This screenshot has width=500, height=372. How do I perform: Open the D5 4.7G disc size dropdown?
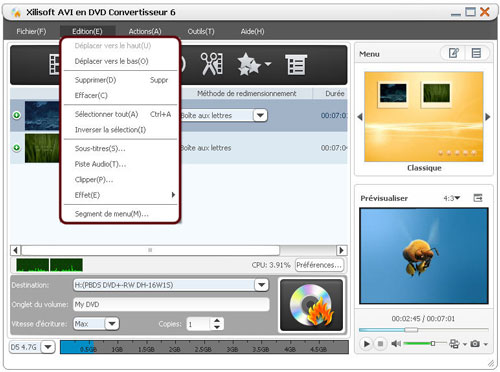(48, 347)
